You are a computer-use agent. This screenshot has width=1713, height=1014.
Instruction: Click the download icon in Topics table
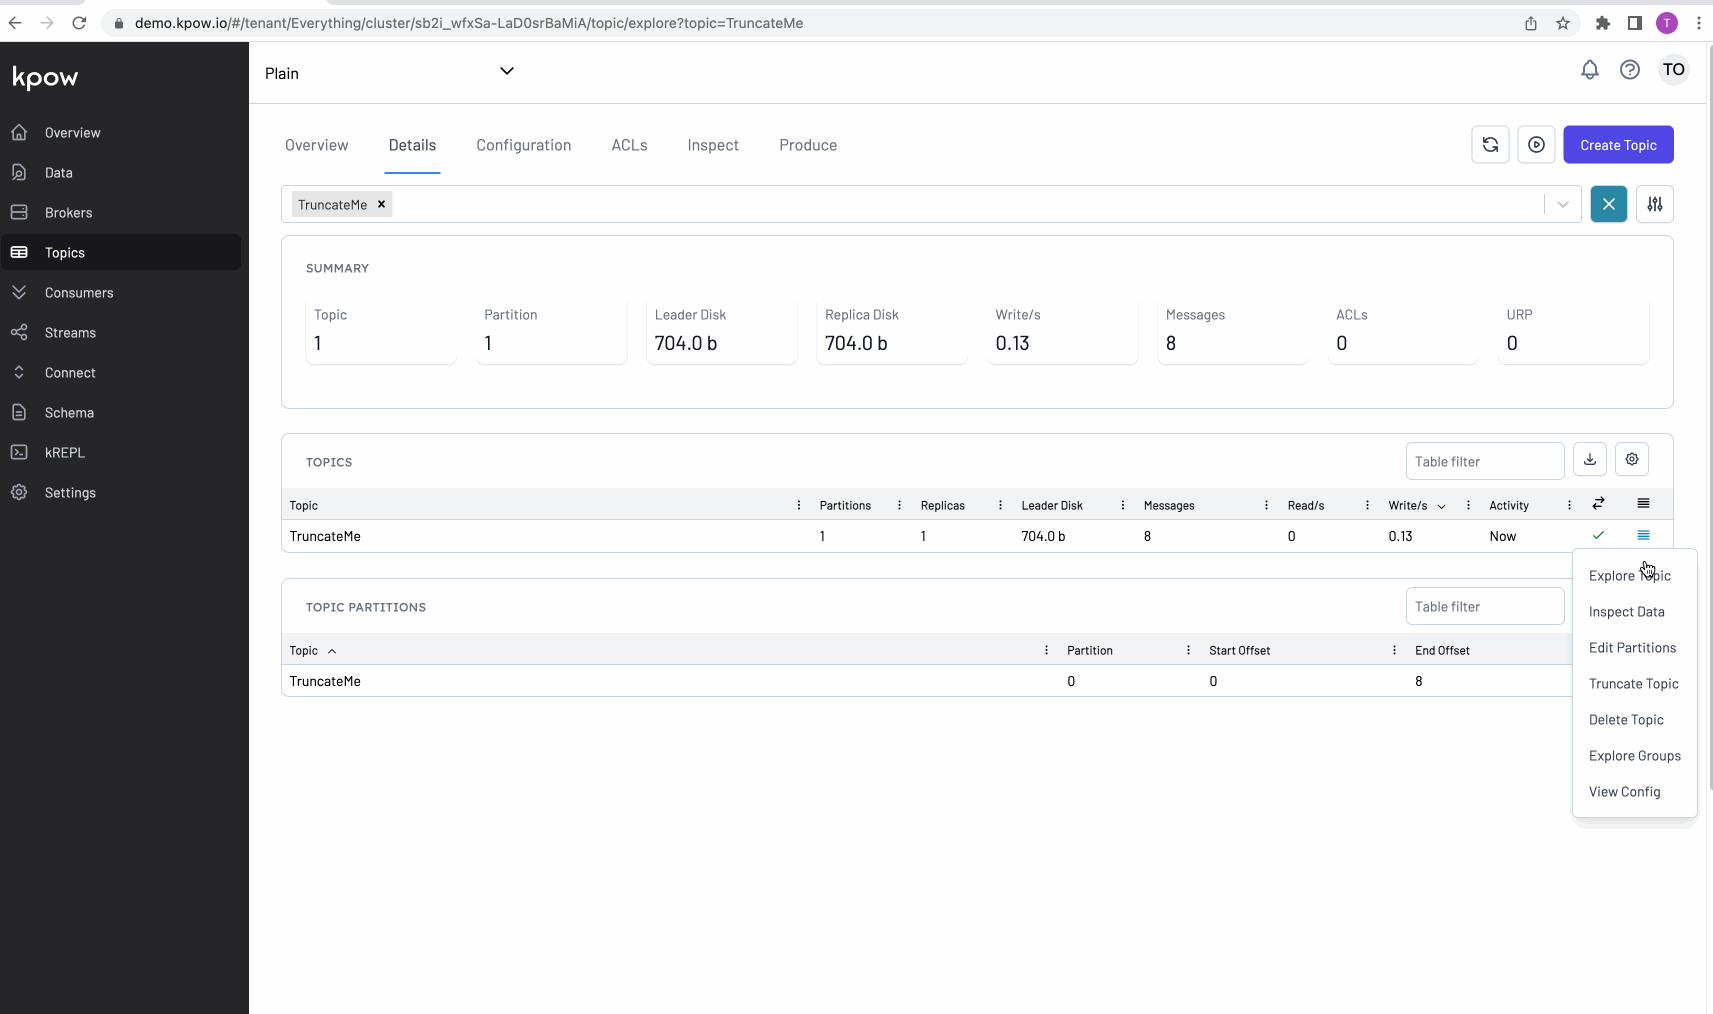point(1589,460)
